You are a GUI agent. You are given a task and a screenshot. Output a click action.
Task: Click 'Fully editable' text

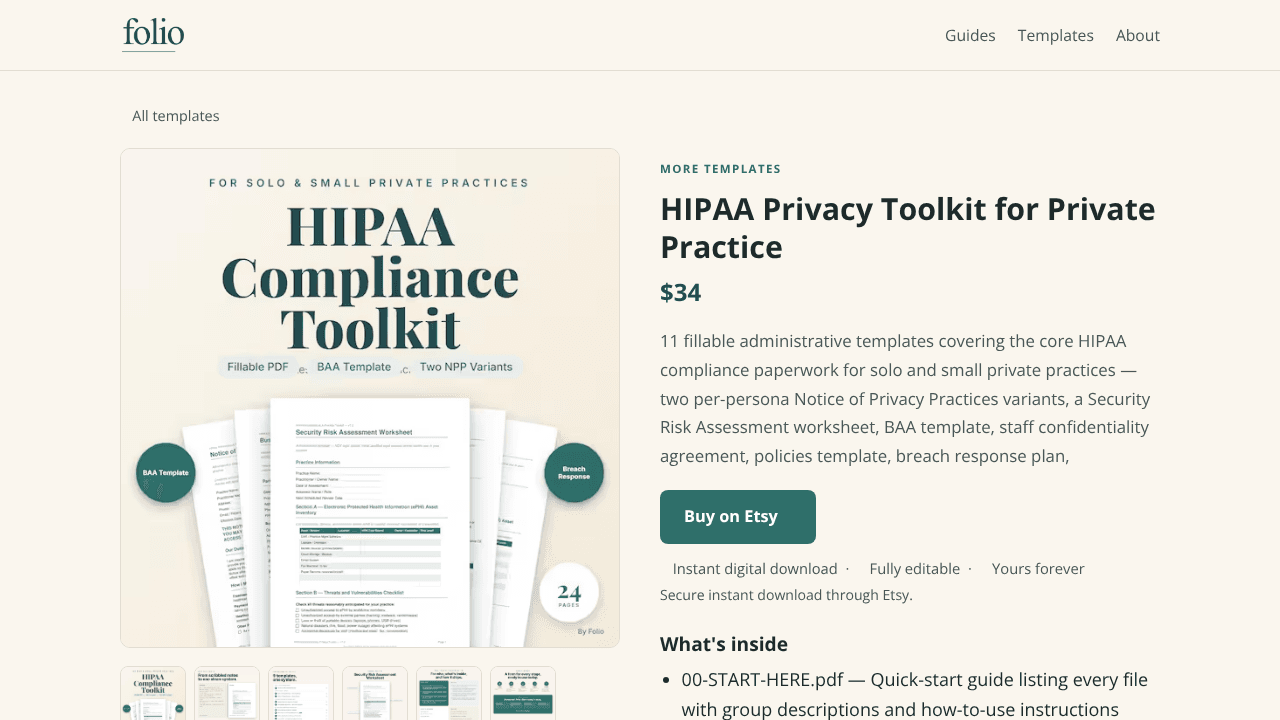click(915, 569)
